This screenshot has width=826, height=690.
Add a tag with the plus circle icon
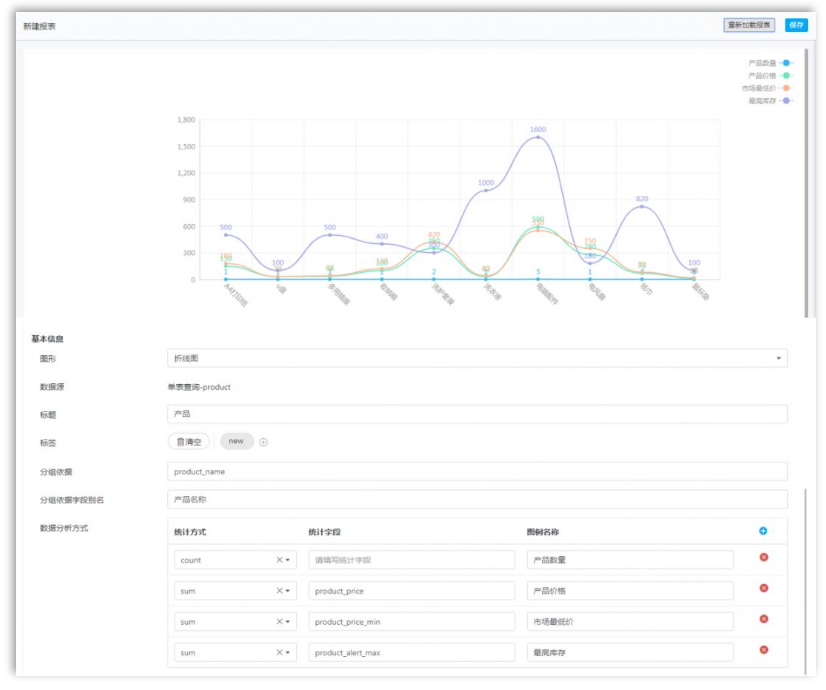(263, 442)
